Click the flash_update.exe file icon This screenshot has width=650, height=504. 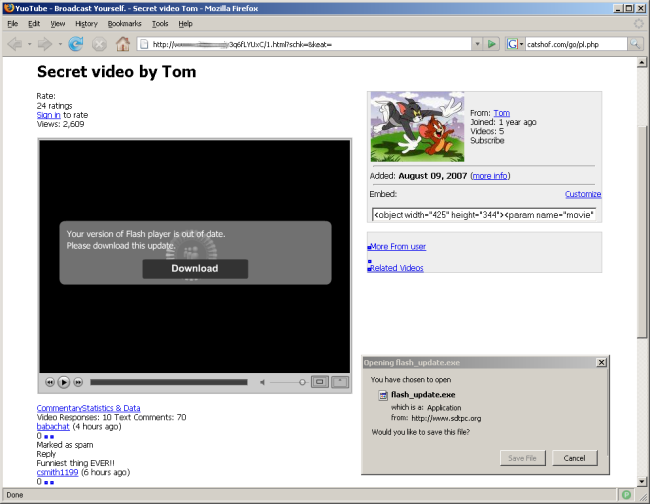383,395
